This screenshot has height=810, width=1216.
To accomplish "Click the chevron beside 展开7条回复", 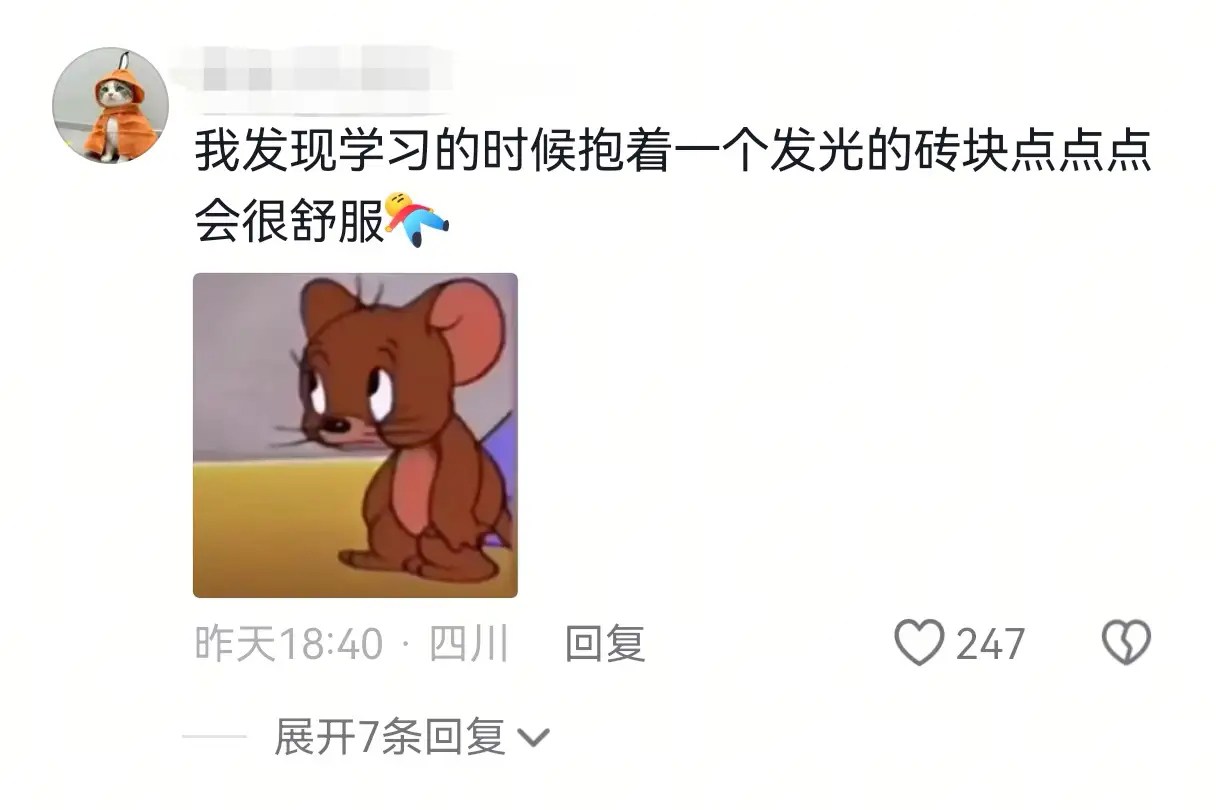I will 533,739.
